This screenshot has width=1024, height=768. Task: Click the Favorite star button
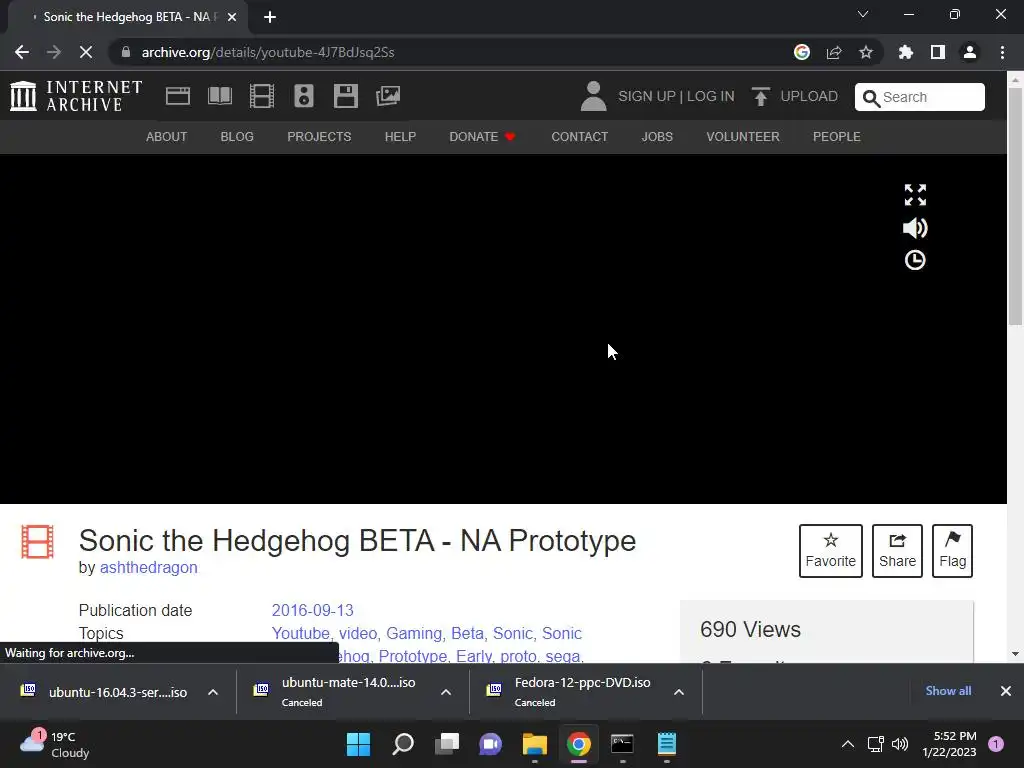(x=831, y=551)
